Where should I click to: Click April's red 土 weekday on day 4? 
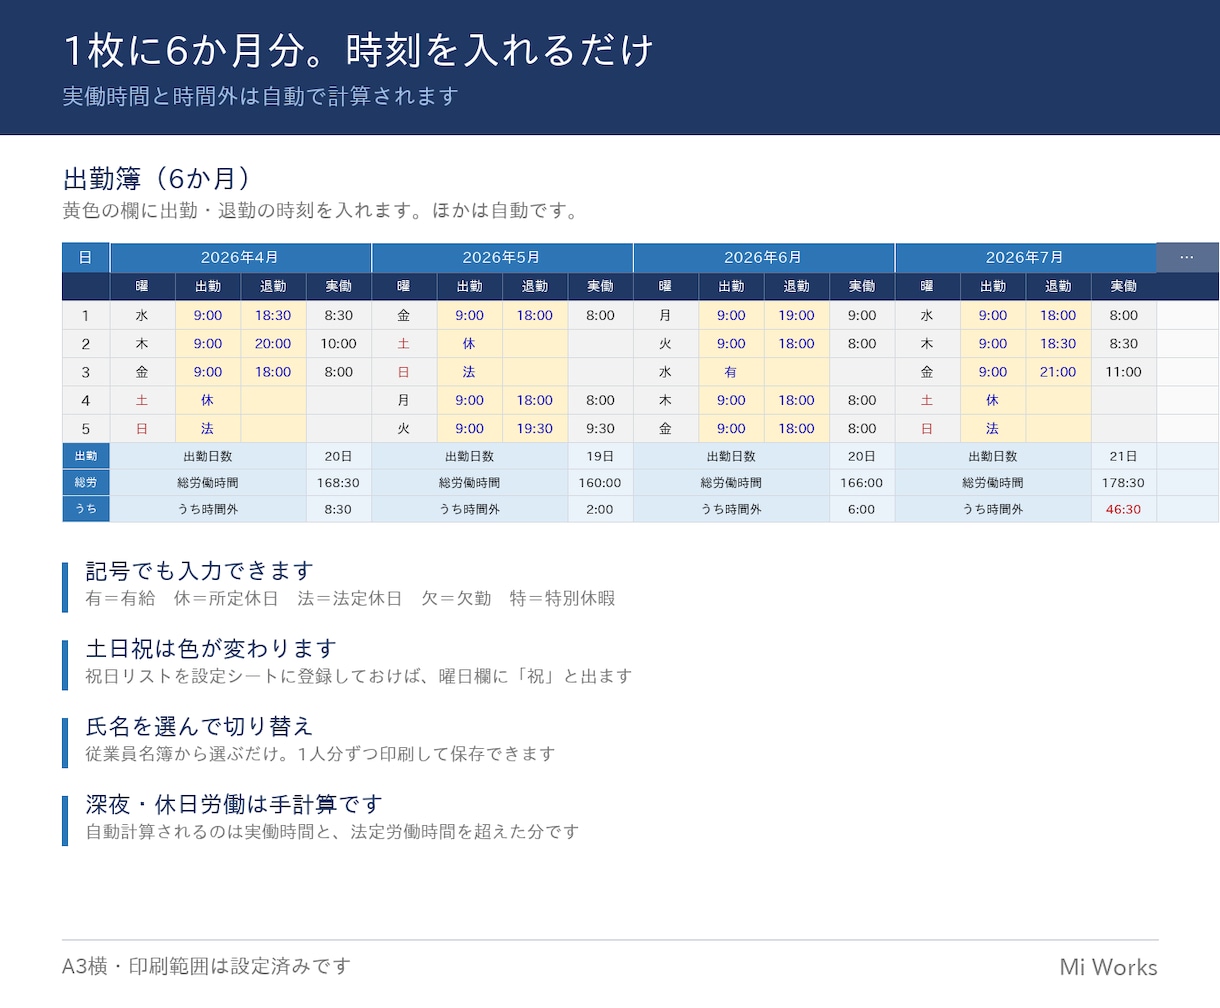tap(142, 400)
